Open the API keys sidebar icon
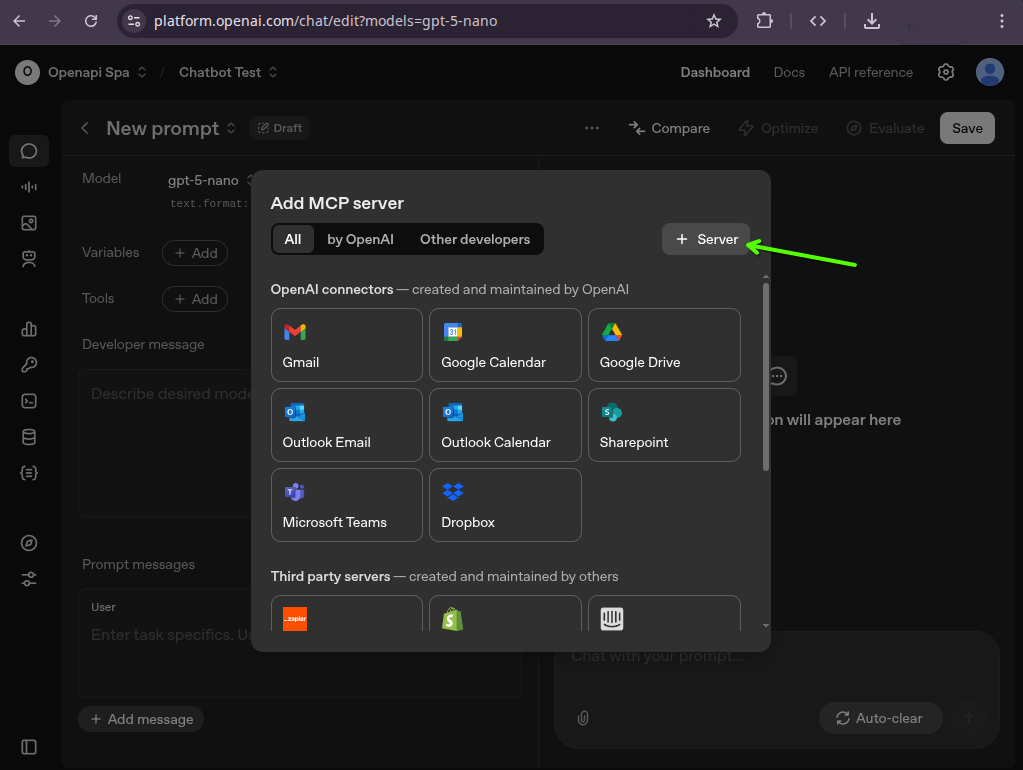 point(28,364)
